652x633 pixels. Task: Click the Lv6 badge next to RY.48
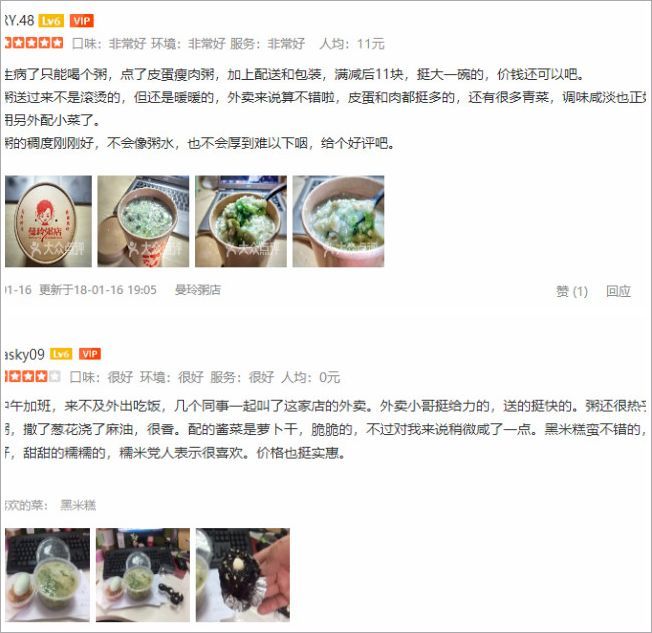(x=51, y=20)
